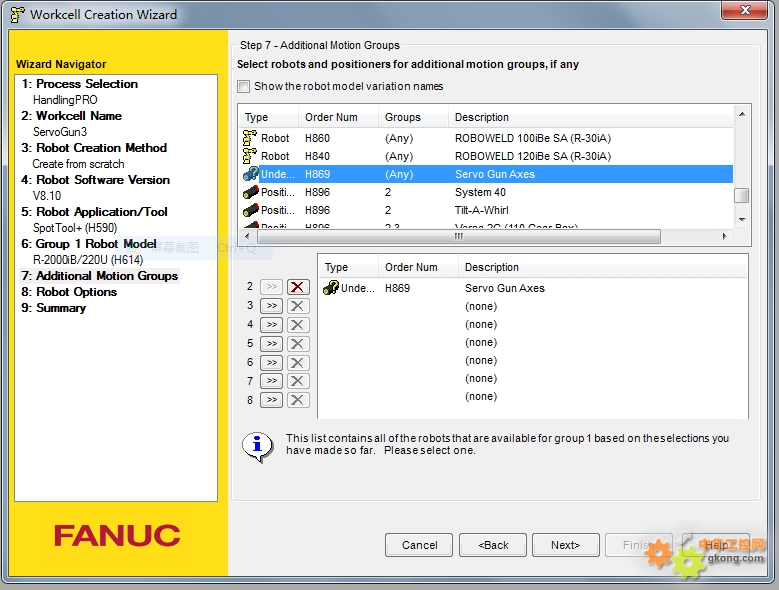
Task: Assign selection to group 5 with >> button
Action: [271, 344]
